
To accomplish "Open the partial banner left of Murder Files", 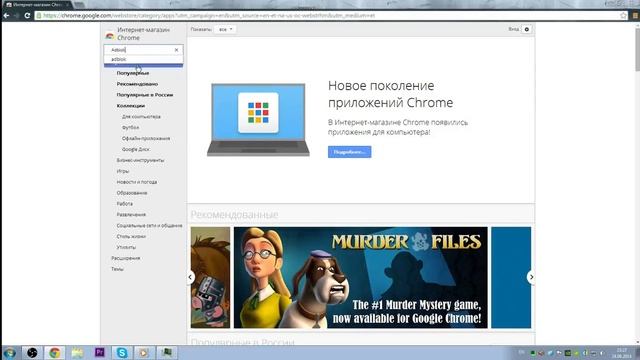I will (210, 278).
